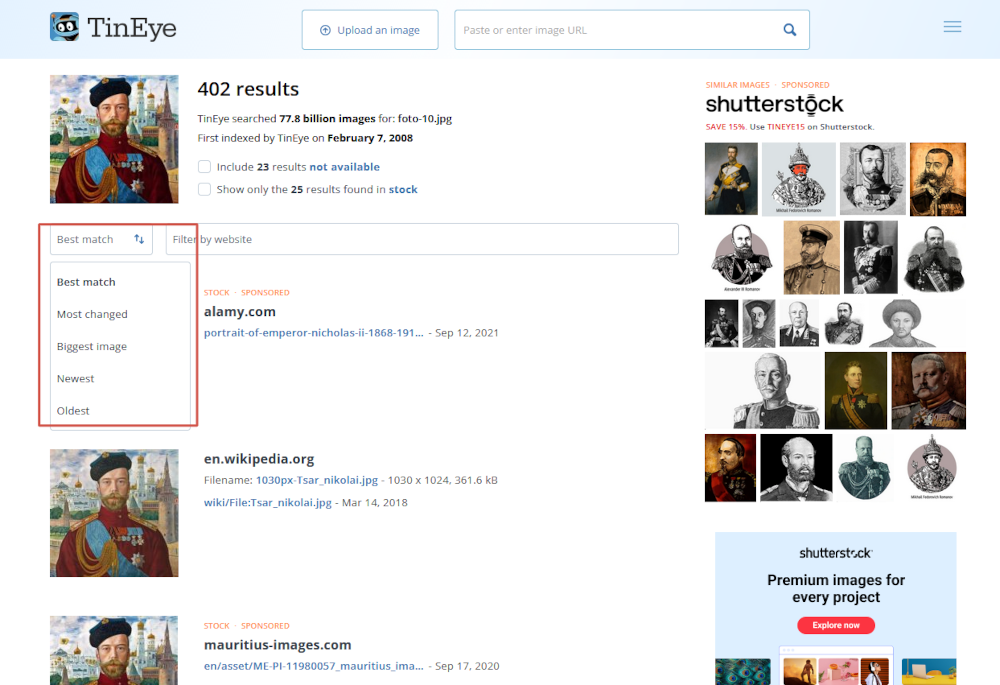
Task: Open wiki/File:Tsar_nikolai.jpg link
Action: (x=268, y=503)
